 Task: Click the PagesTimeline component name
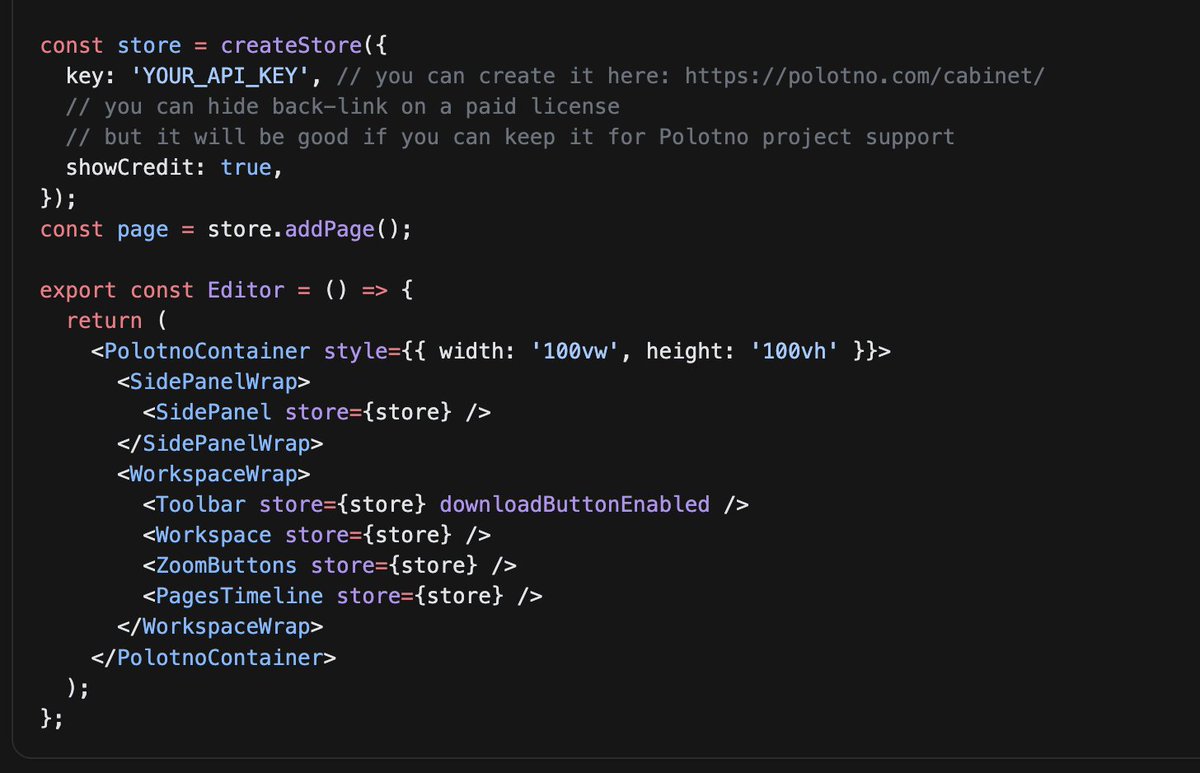[234, 596]
